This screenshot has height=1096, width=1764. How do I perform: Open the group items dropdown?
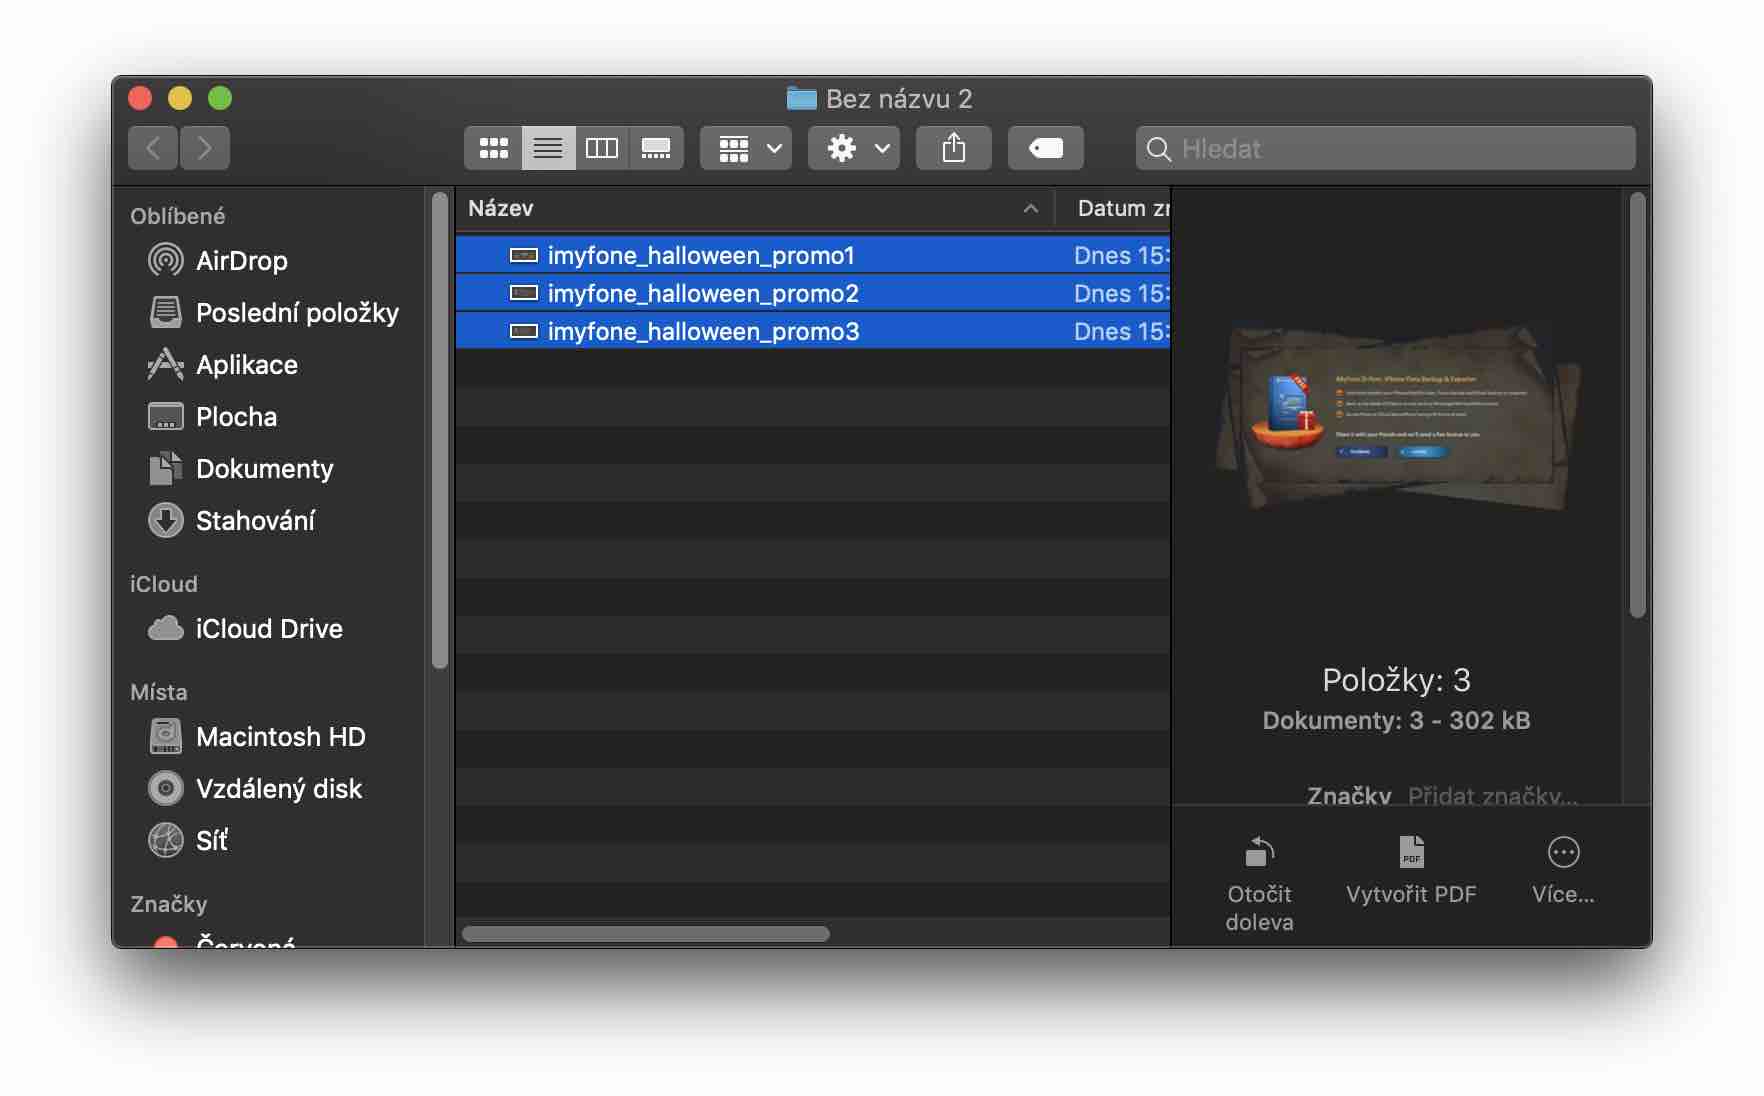click(x=746, y=148)
